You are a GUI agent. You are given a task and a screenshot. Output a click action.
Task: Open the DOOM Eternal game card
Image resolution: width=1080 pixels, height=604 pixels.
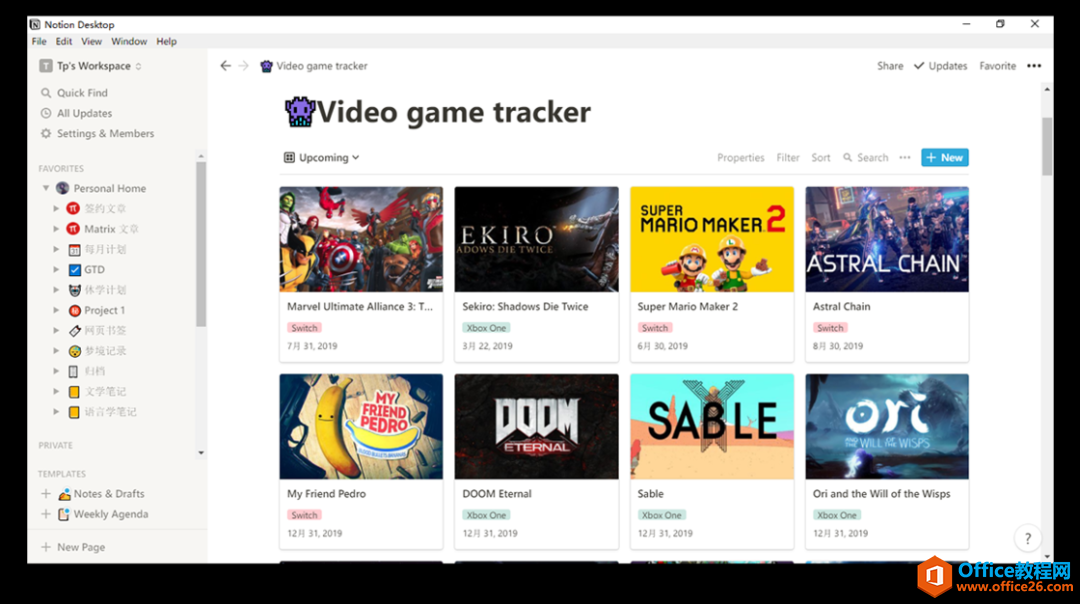(x=537, y=461)
